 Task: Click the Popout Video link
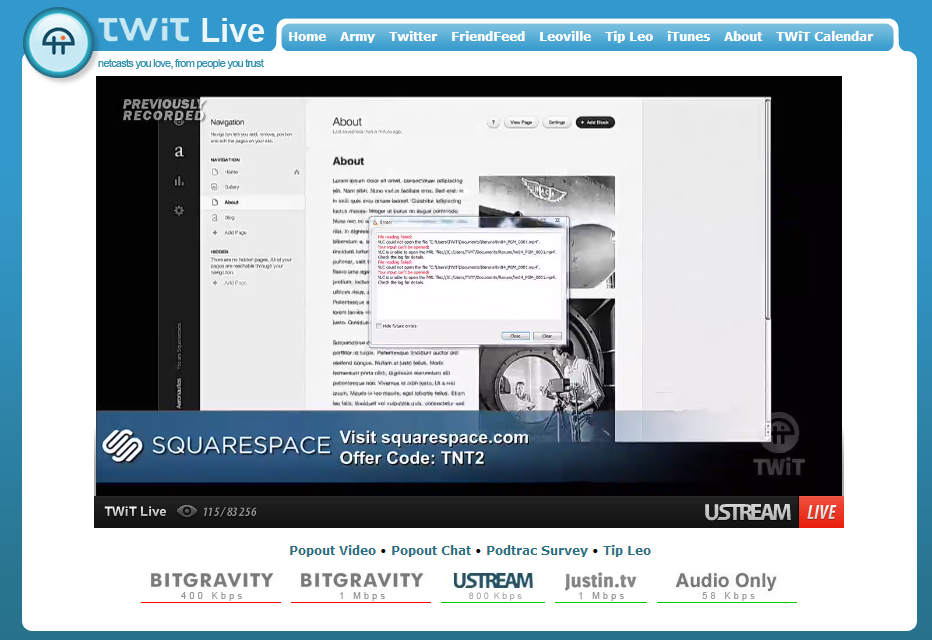coord(332,551)
